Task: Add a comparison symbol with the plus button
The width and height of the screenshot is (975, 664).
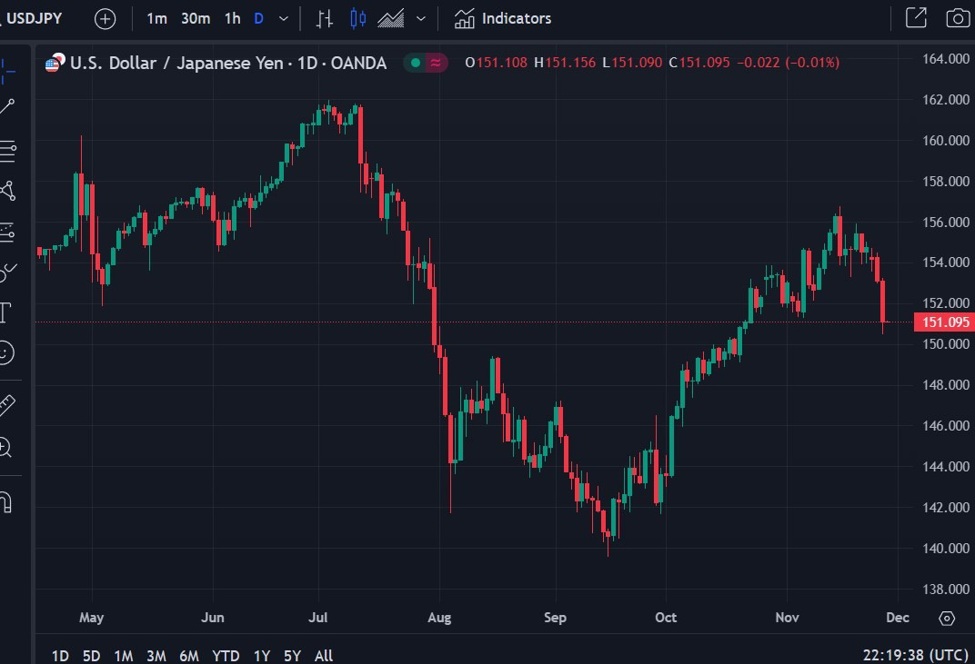Action: click(x=104, y=18)
